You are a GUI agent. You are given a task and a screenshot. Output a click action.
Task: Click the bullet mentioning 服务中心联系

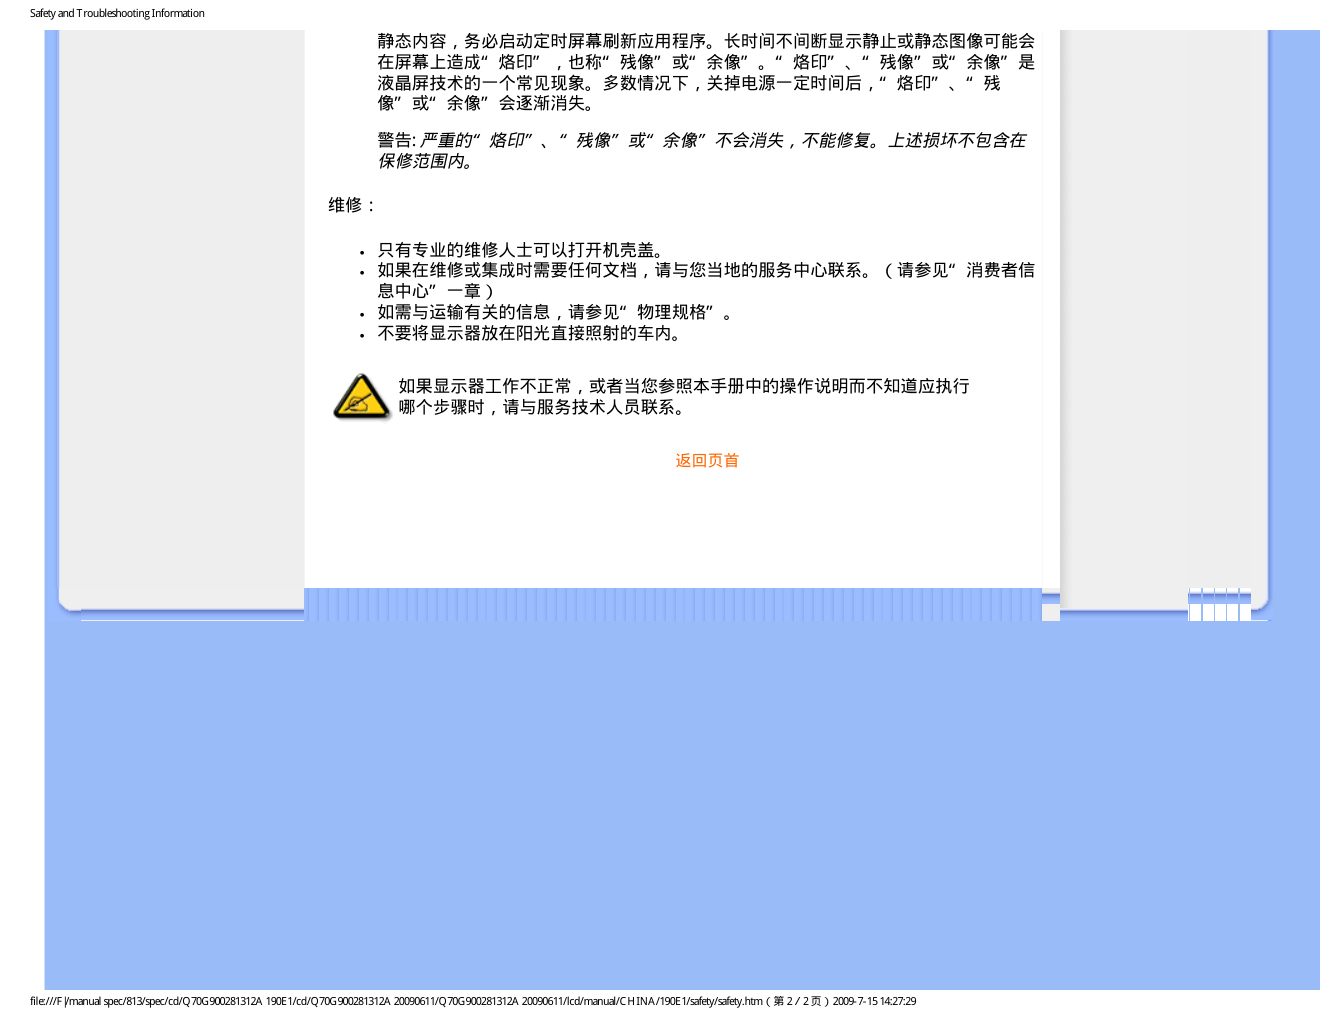[x=620, y=271]
